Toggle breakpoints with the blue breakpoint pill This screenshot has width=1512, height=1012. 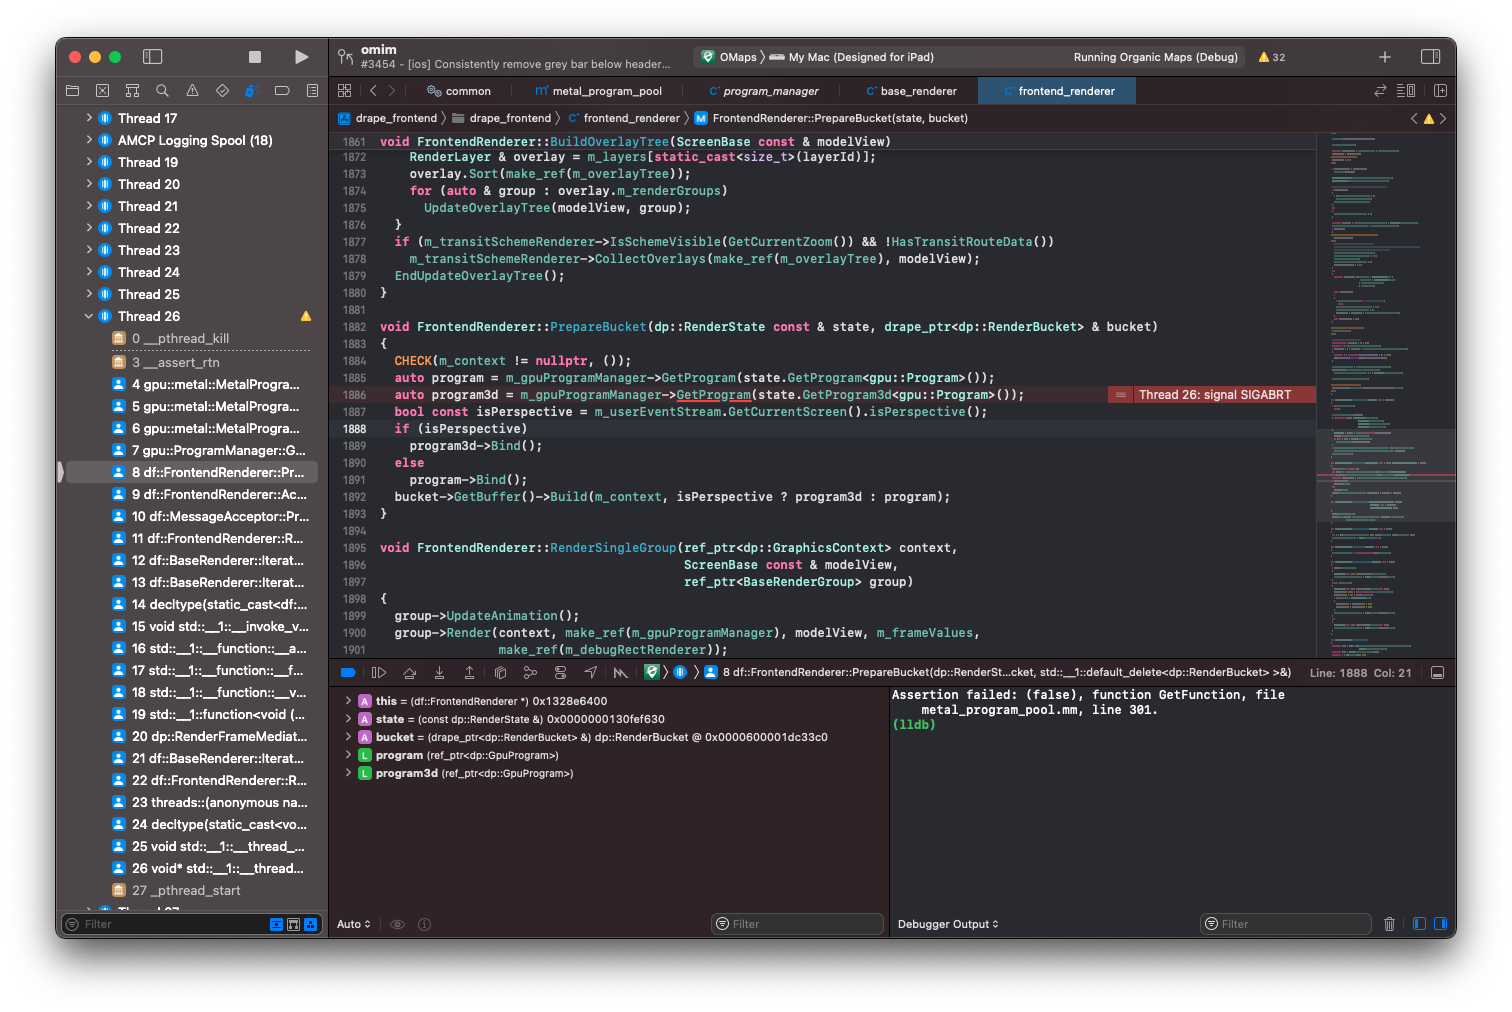coord(348,672)
